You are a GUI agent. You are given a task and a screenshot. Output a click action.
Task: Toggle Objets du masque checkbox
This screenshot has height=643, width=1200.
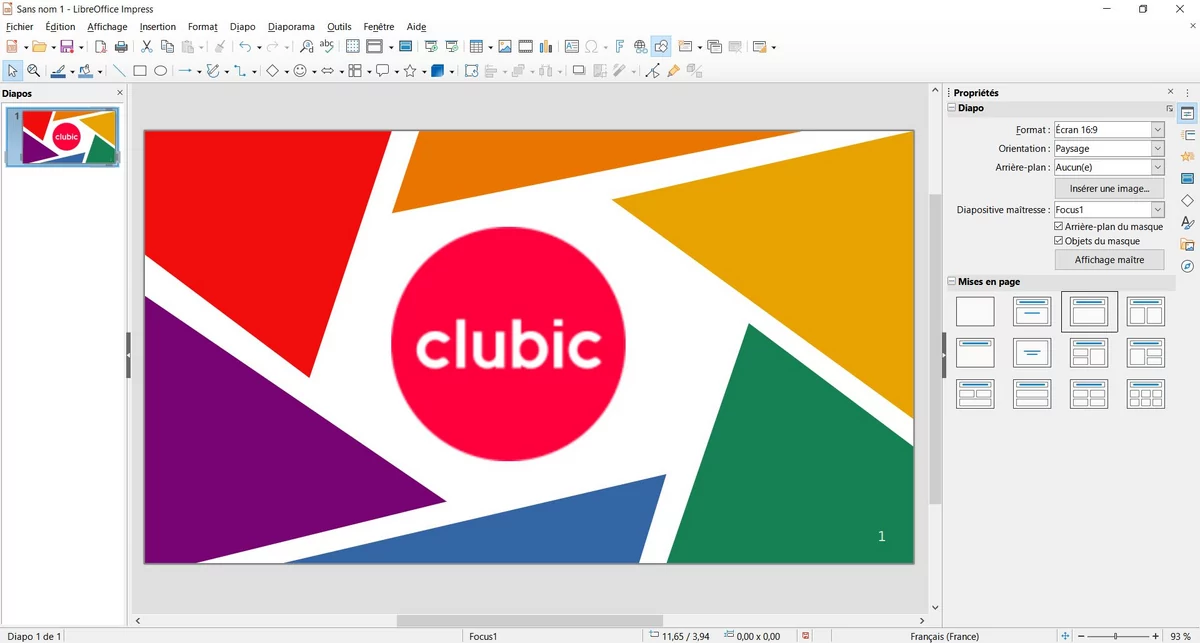(1059, 241)
